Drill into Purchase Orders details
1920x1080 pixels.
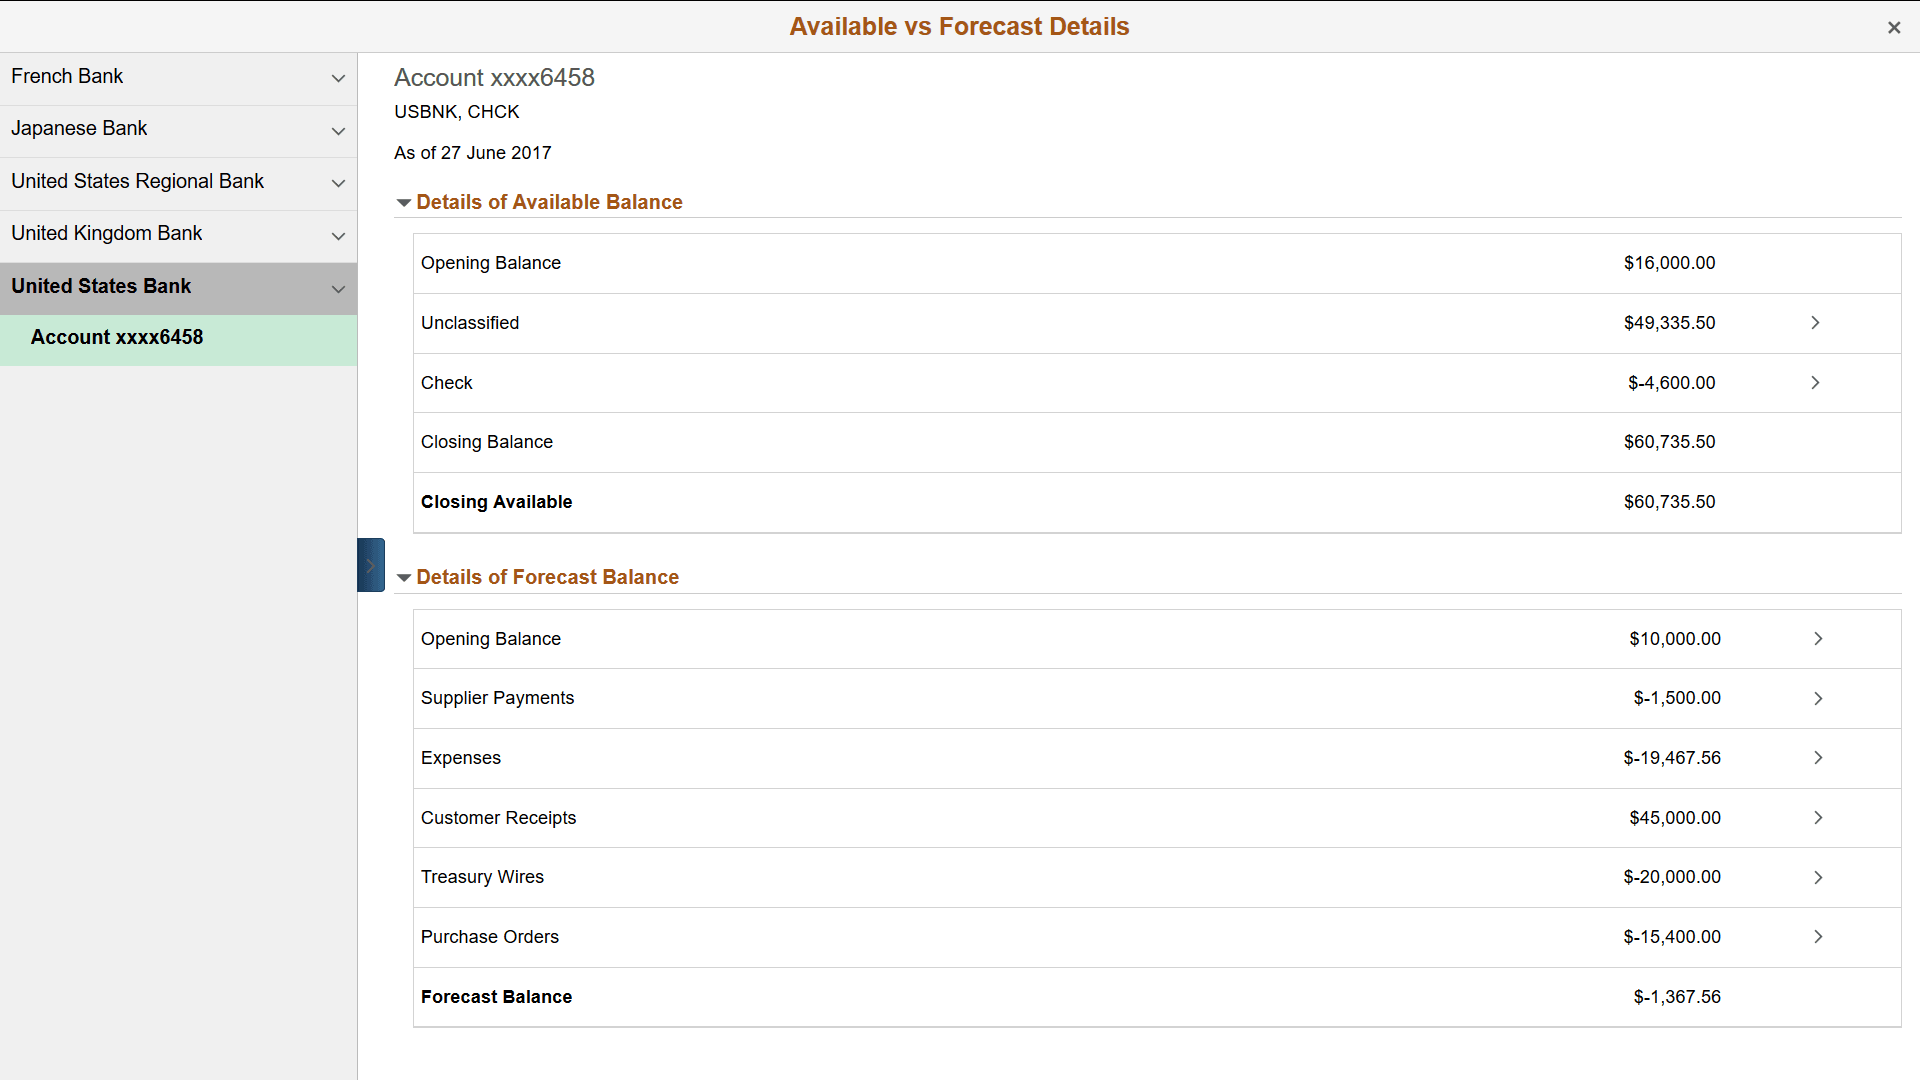1817,937
